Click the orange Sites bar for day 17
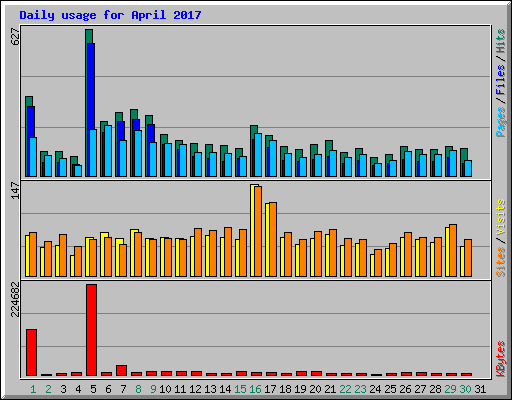Image resolution: width=512 pixels, height=400 pixels. tap(273, 239)
